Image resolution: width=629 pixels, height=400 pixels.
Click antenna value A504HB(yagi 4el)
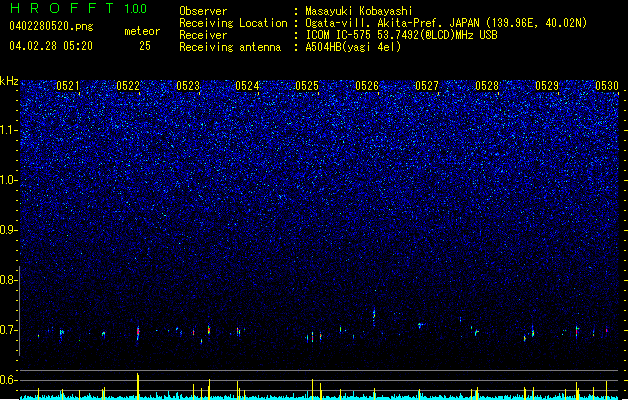353,47
